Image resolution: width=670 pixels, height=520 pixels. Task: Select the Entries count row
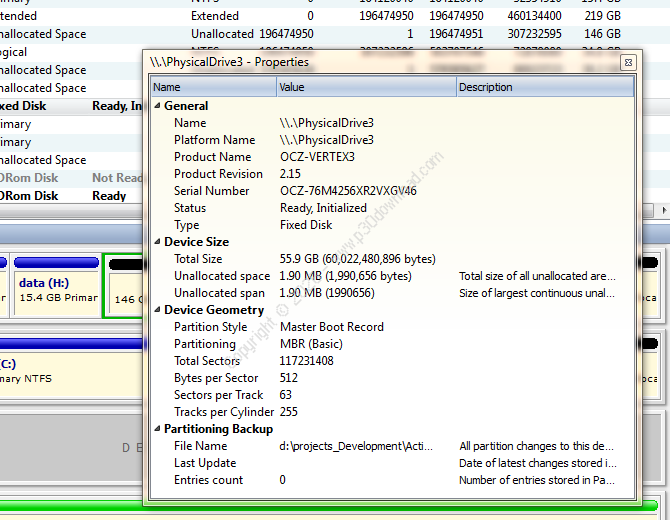(x=208, y=480)
